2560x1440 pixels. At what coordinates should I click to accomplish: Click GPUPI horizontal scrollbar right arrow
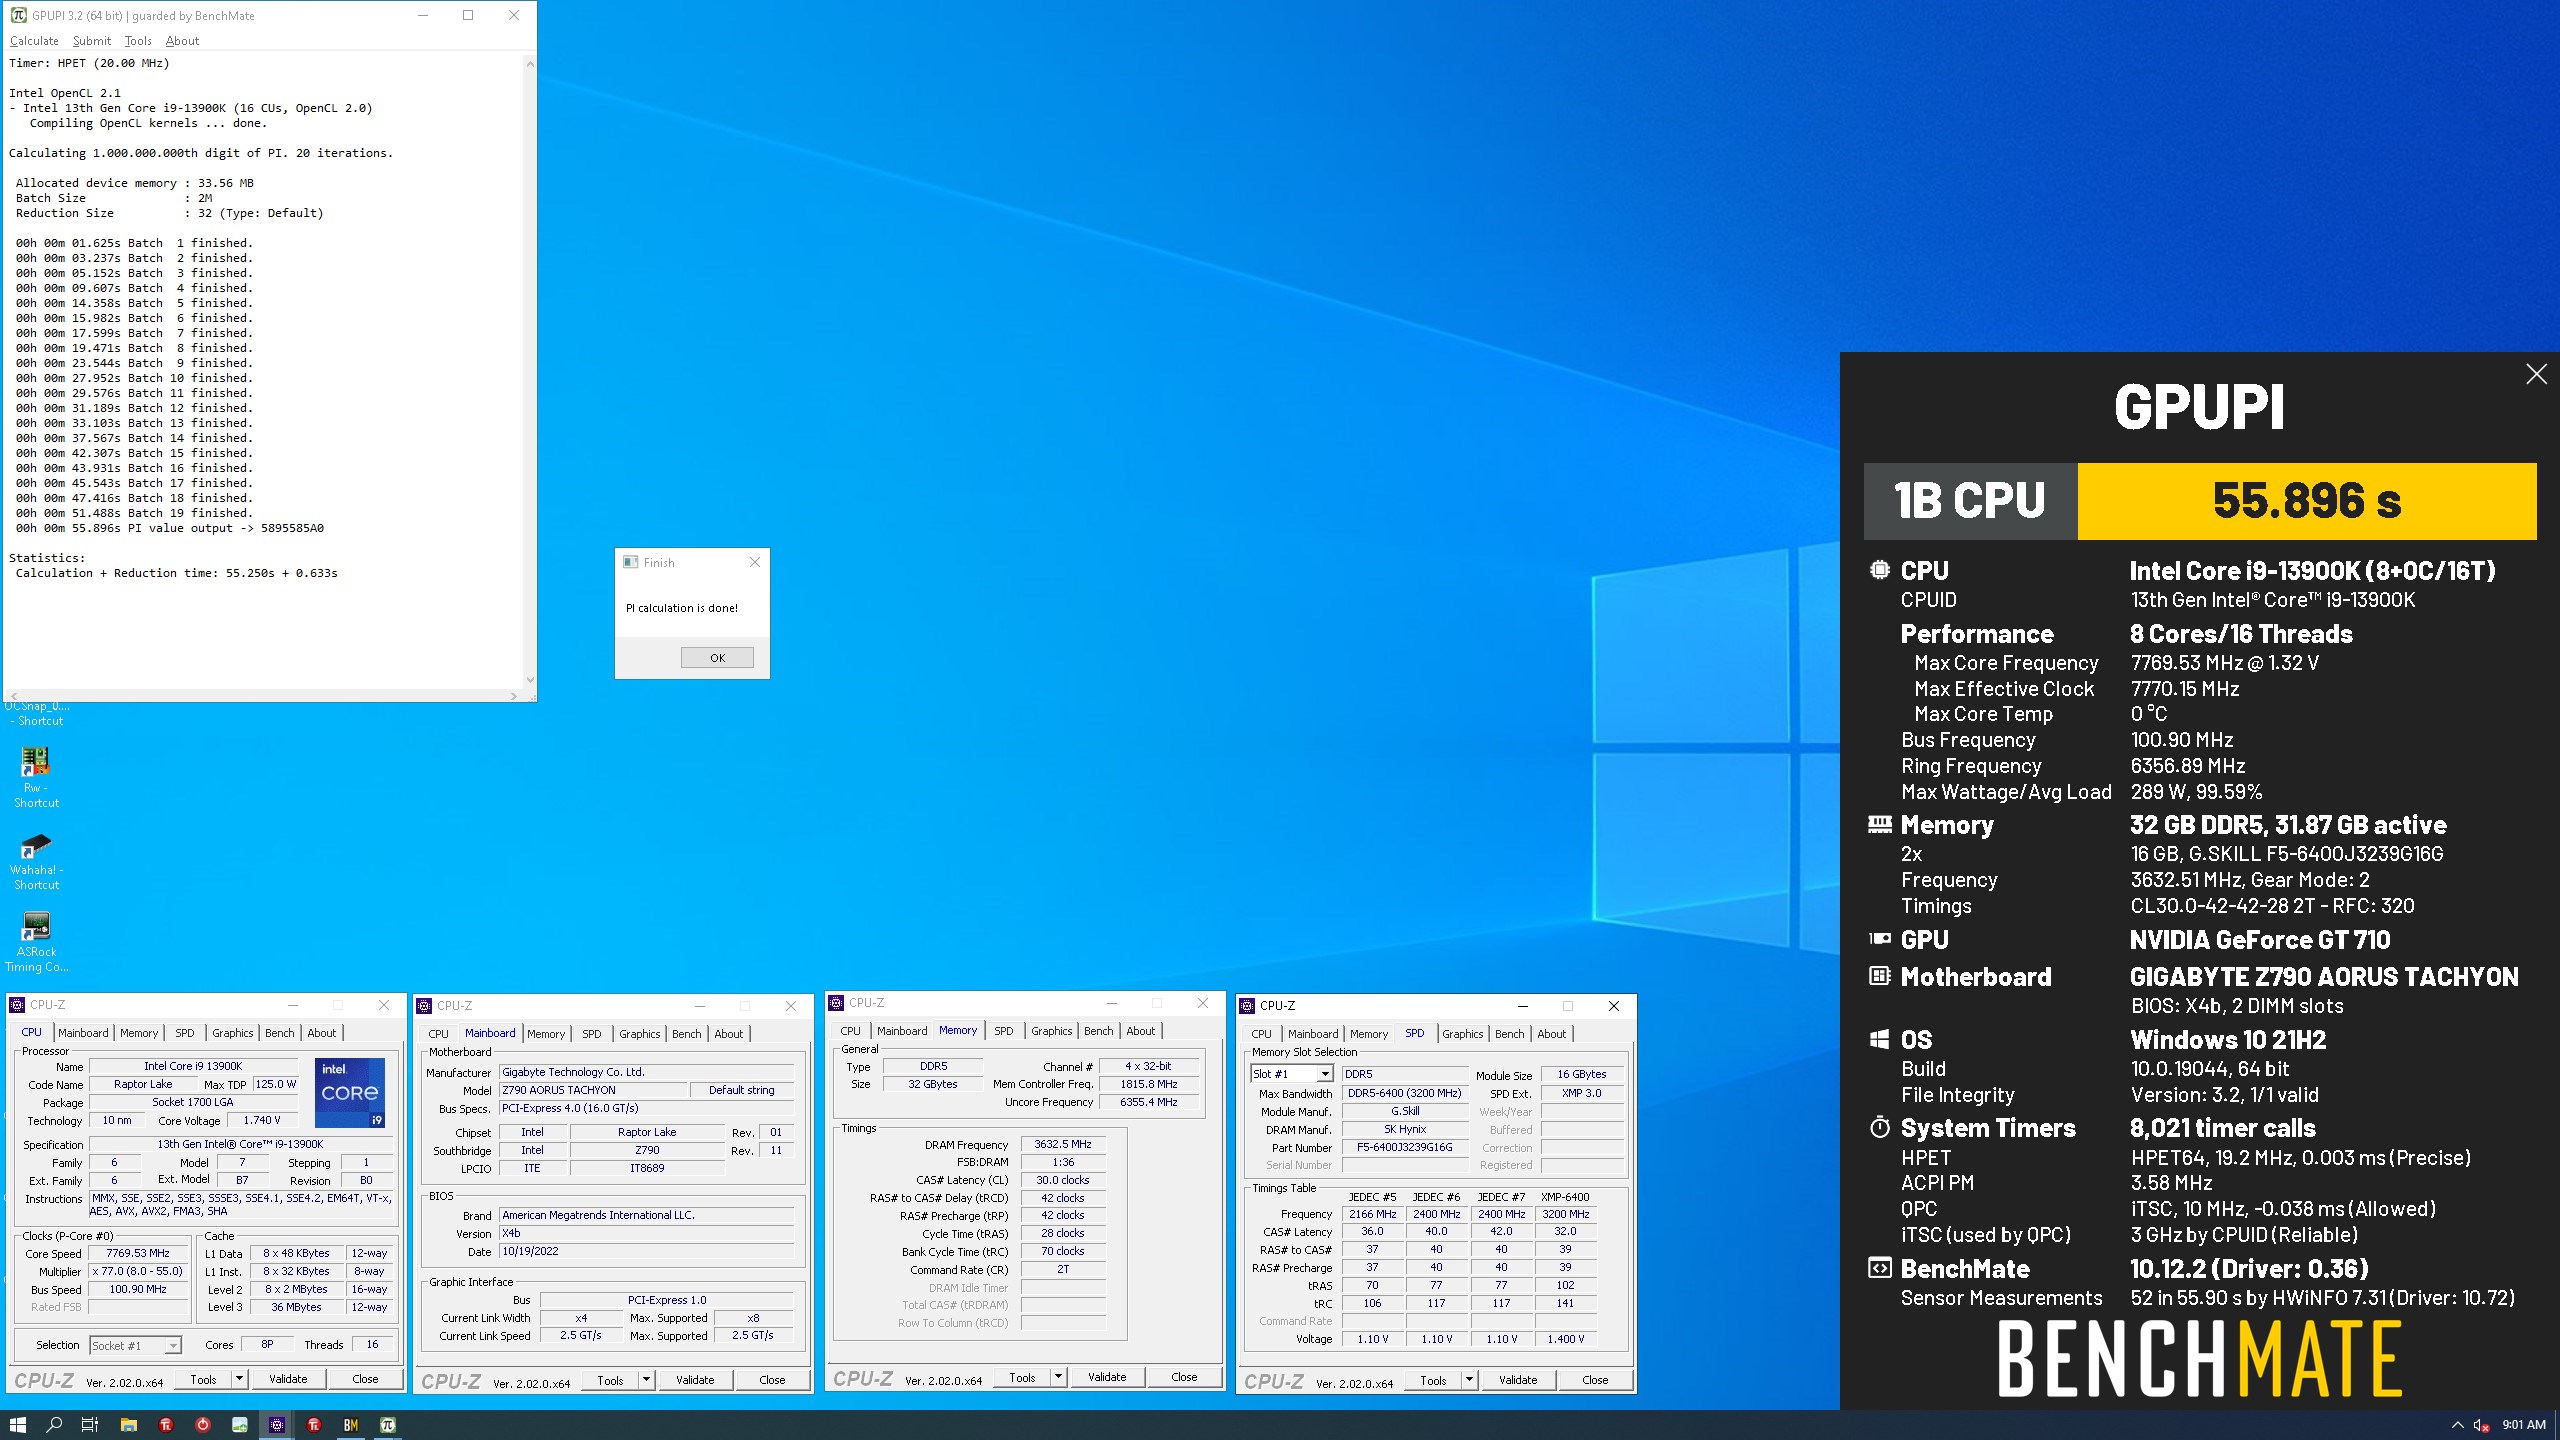(x=513, y=696)
